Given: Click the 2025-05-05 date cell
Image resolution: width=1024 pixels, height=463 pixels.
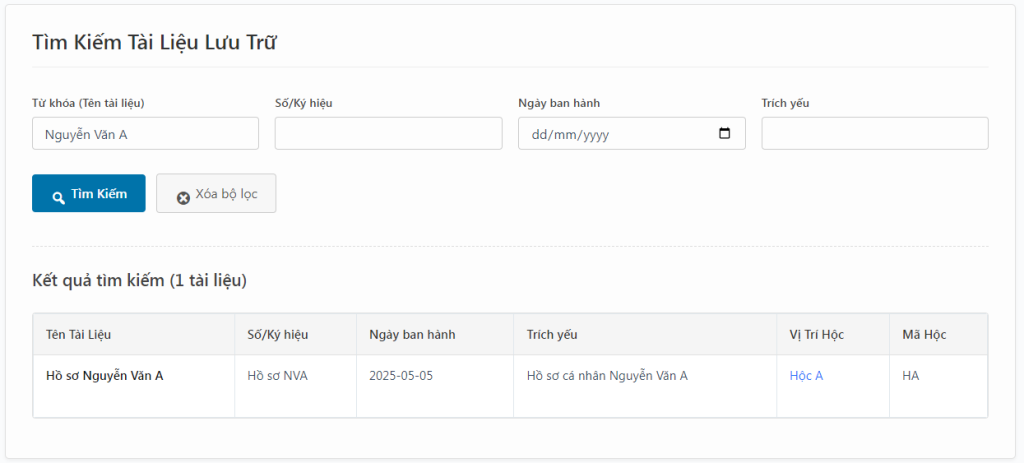Looking at the screenshot, I should coord(401,376).
